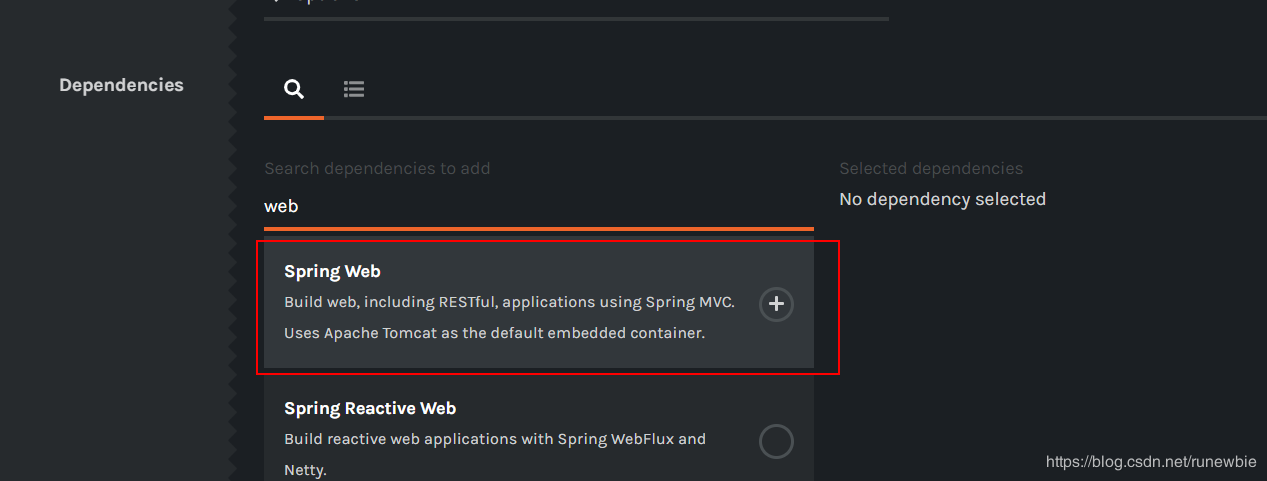Select the Spring Web title

click(332, 271)
